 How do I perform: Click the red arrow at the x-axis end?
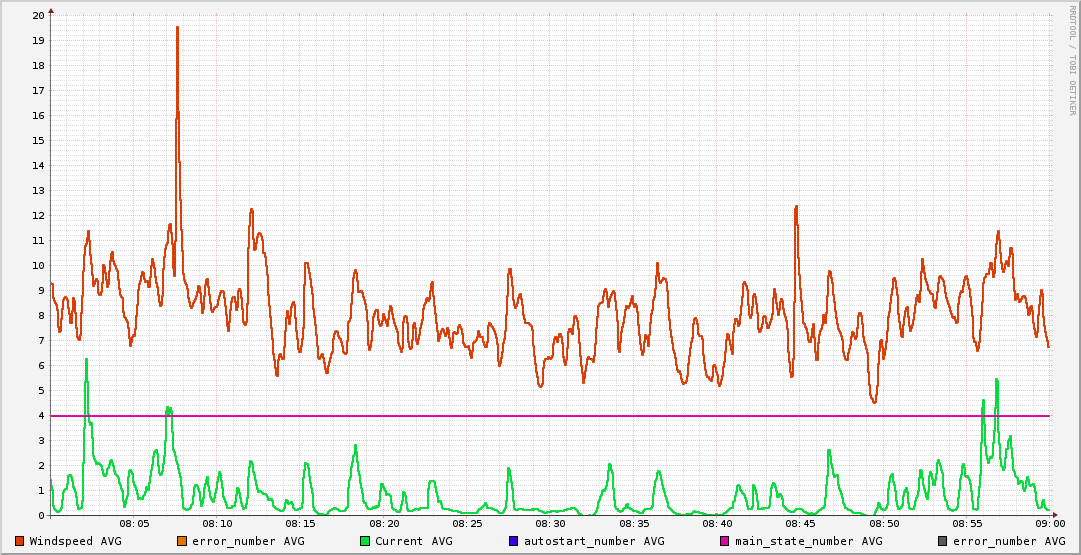pyautogui.click(x=1055, y=515)
